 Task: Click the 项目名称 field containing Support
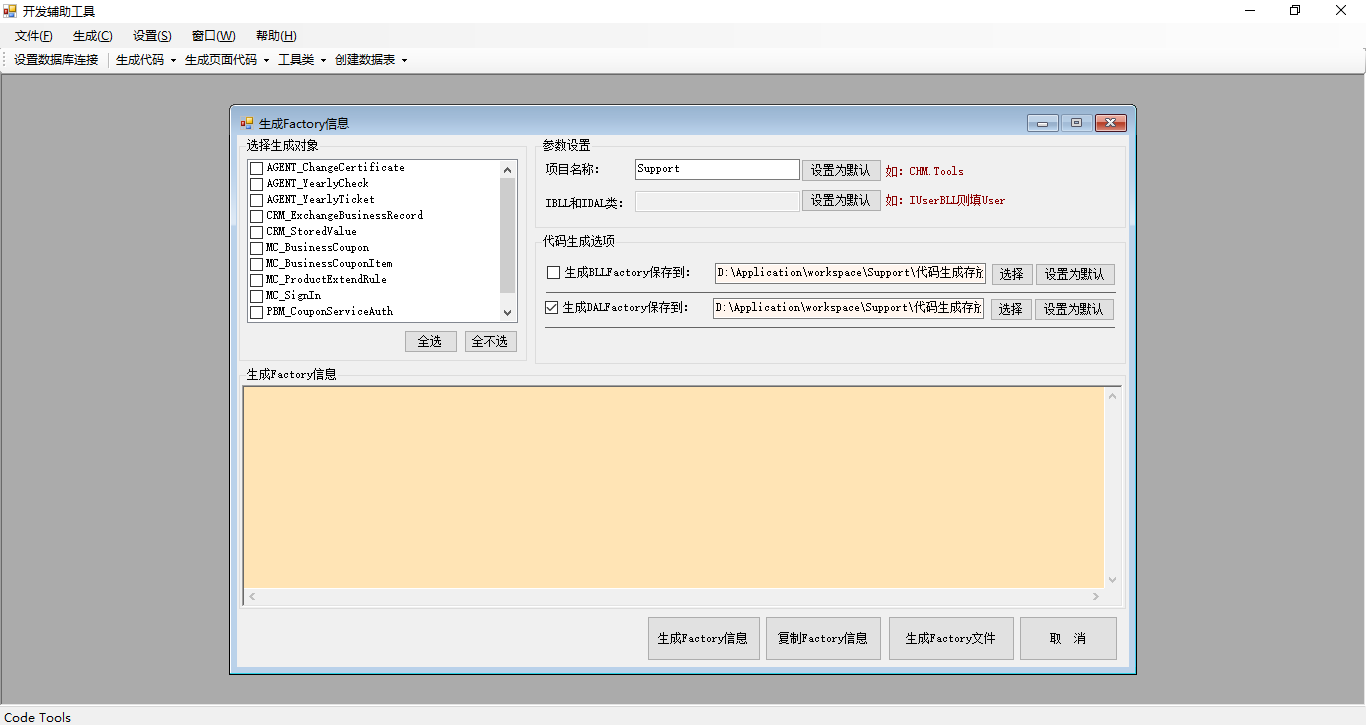point(717,170)
